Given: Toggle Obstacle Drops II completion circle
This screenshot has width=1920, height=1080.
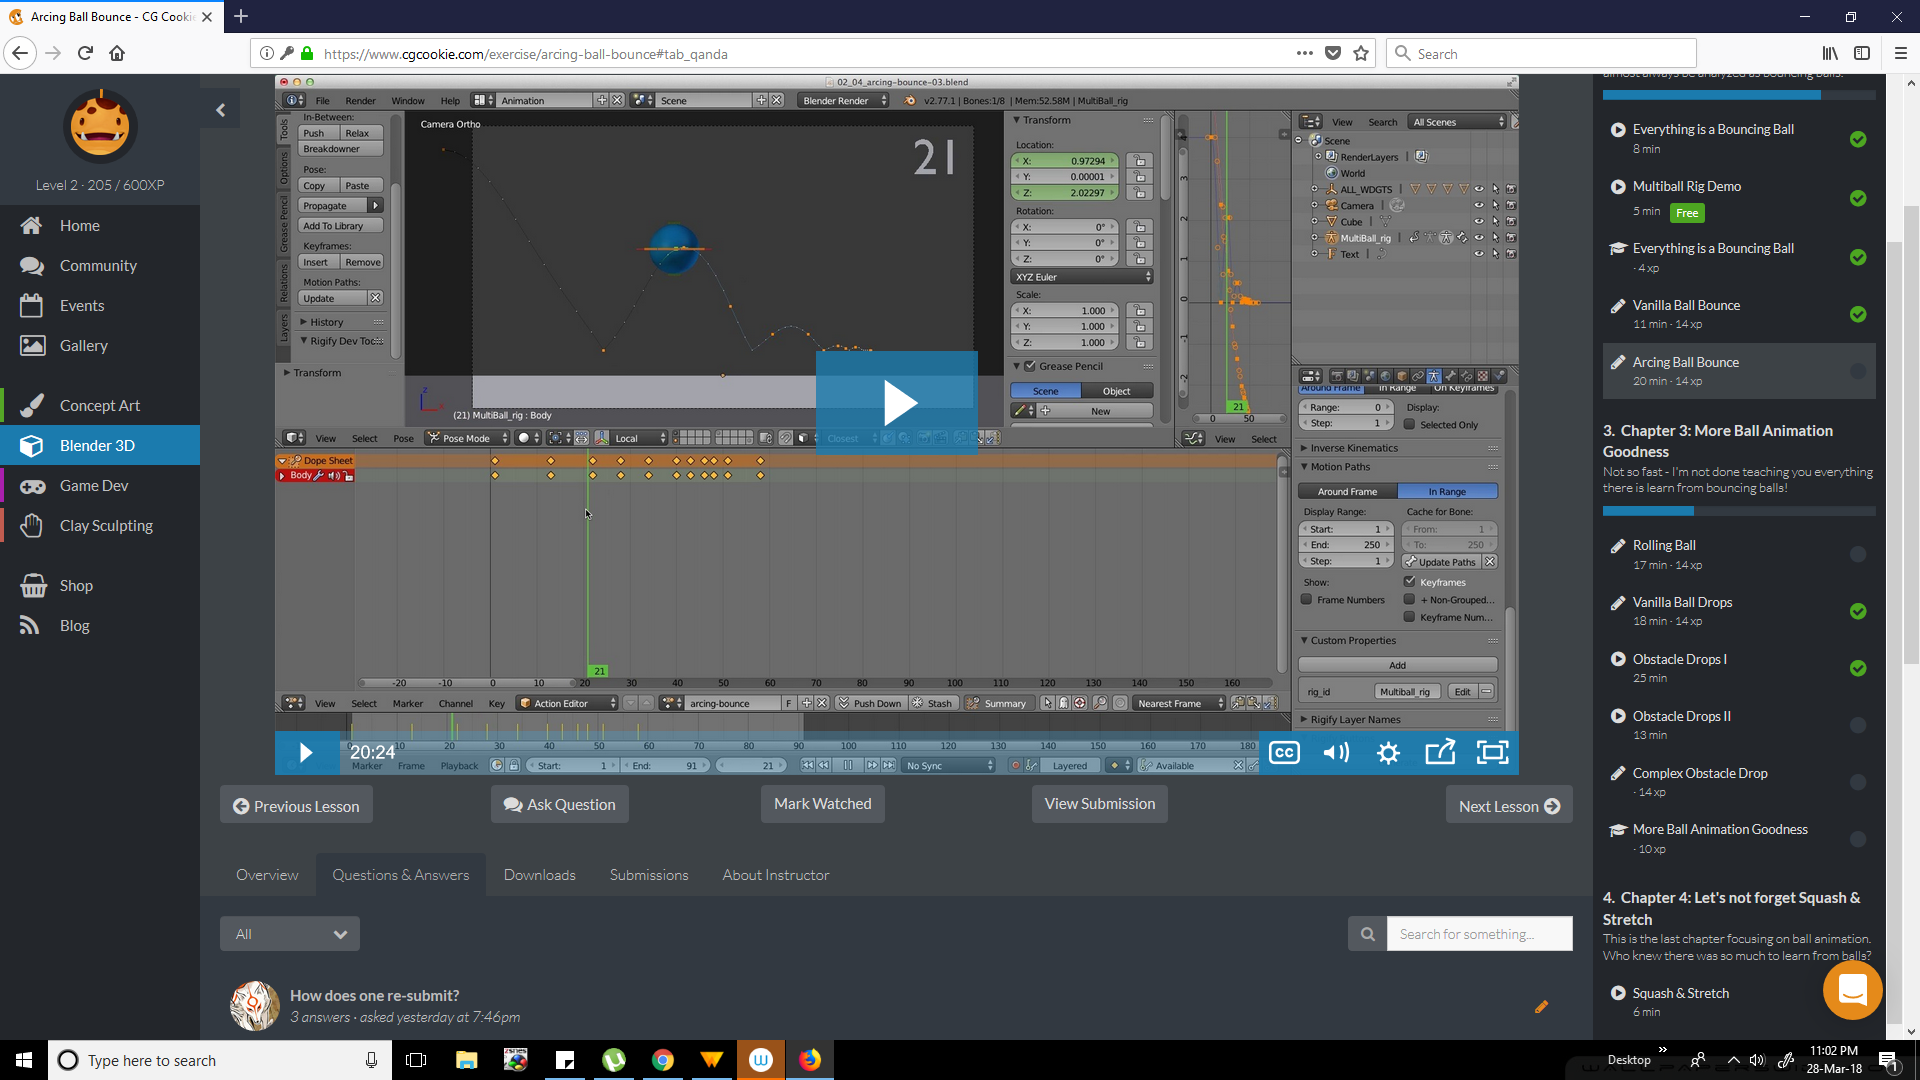Looking at the screenshot, I should pos(1858,725).
